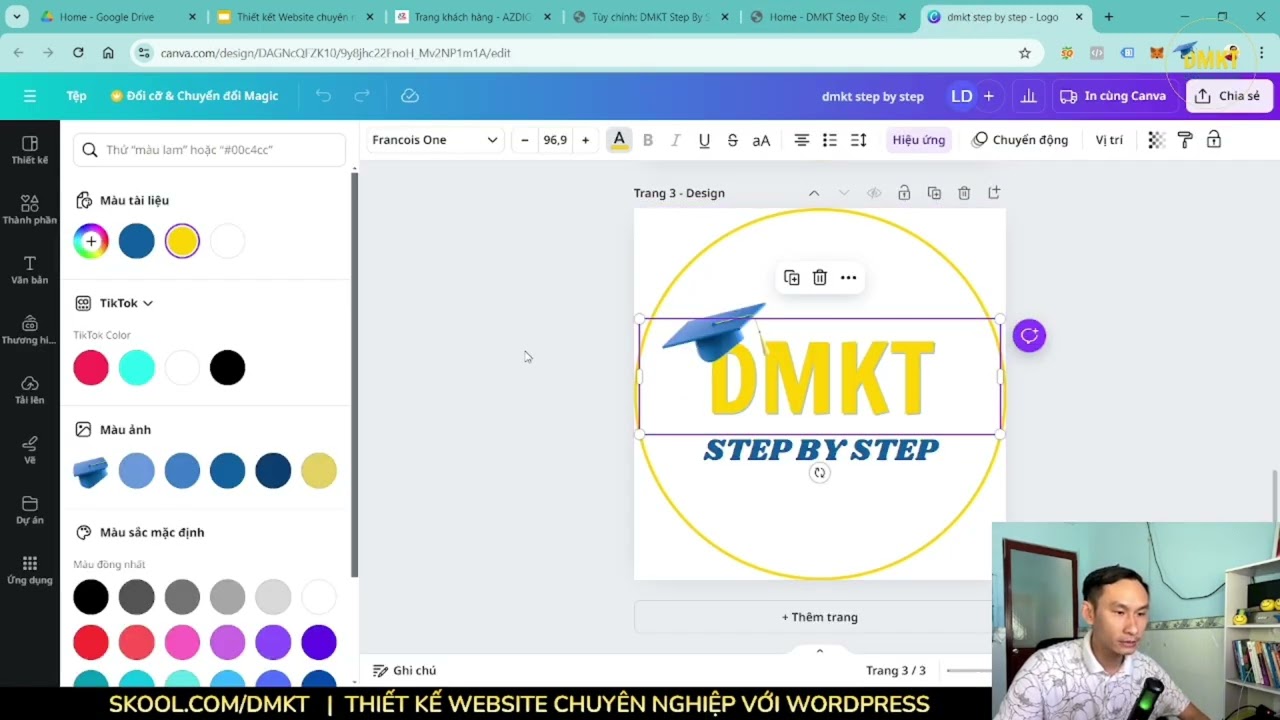Screen dimensions: 1280x720
Task: Click the Redo arrow icon
Action: [x=362, y=96]
